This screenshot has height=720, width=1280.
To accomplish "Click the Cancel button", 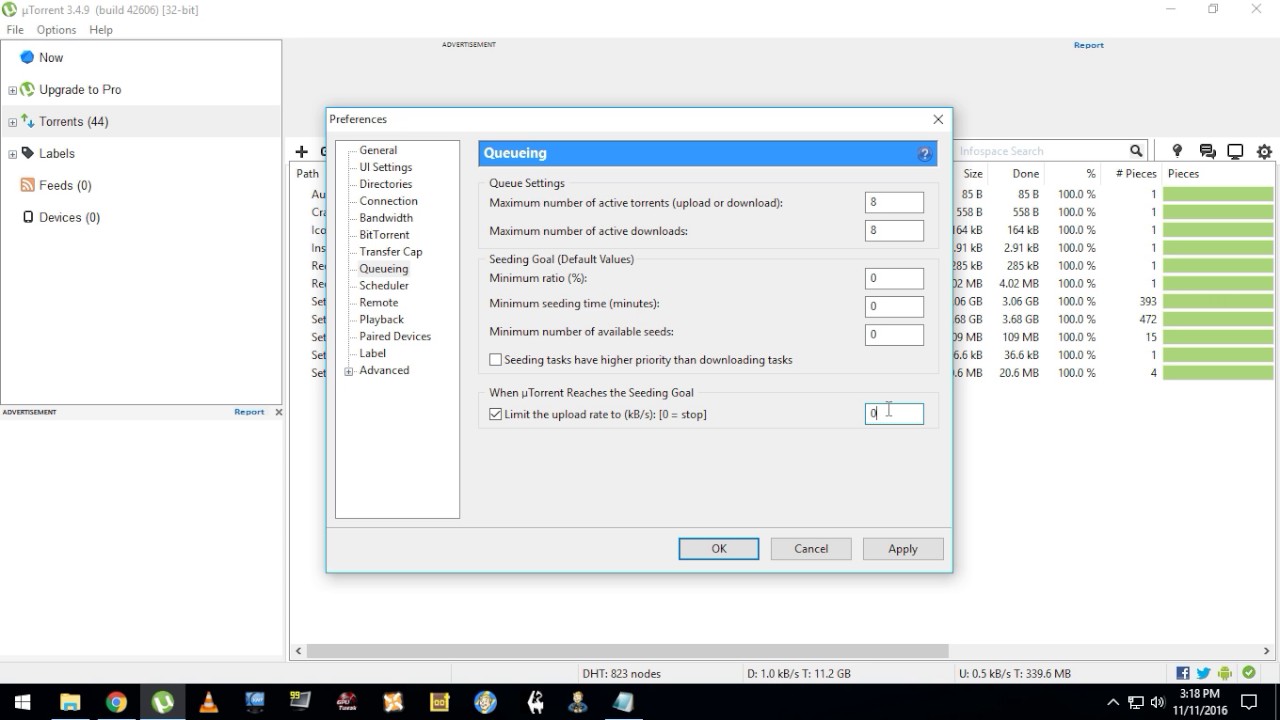I will tap(811, 549).
